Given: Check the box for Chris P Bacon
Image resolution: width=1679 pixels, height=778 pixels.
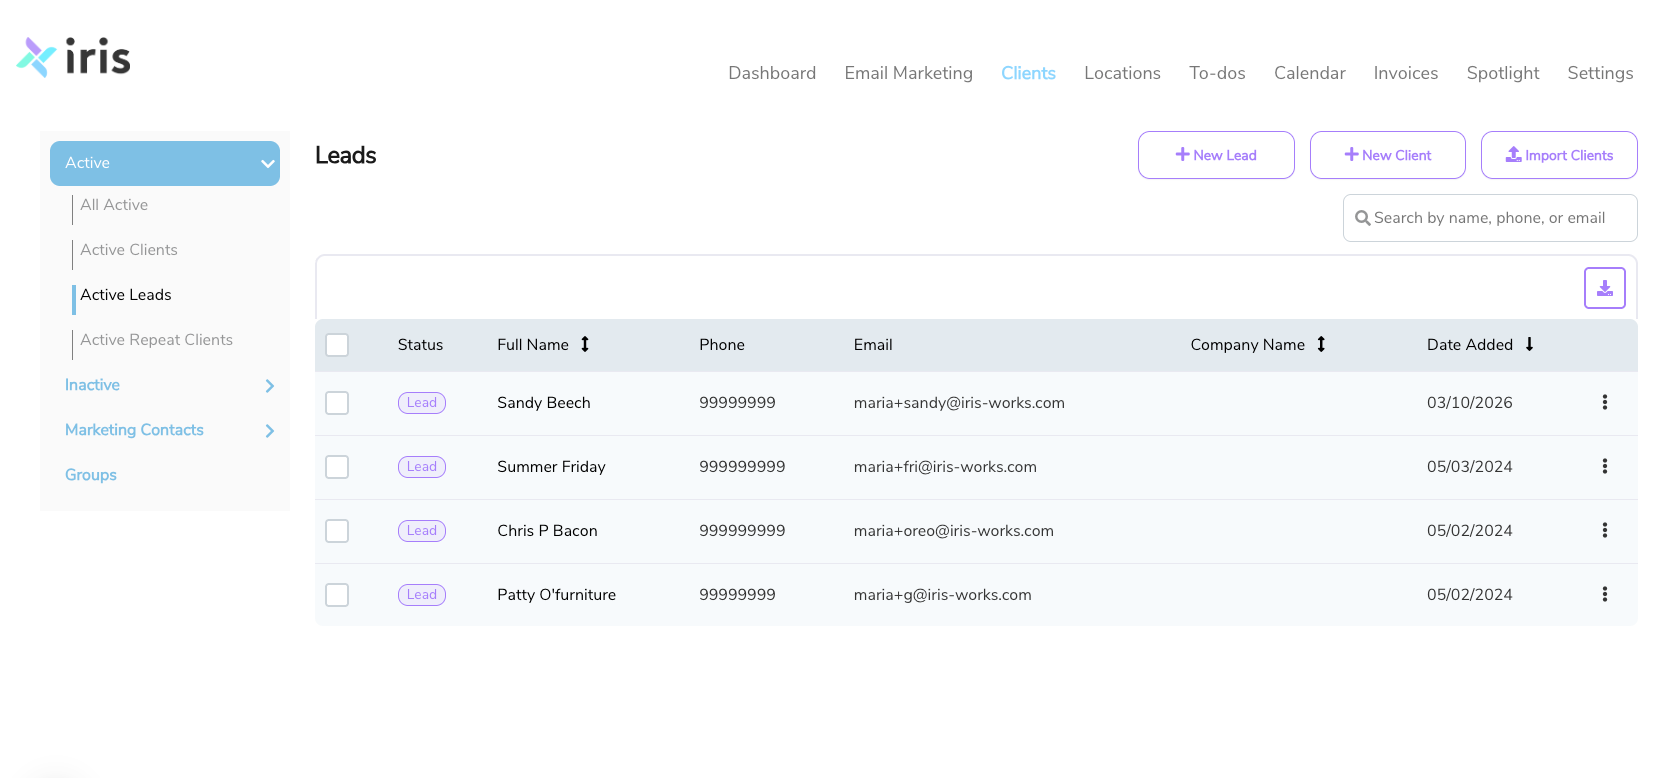Looking at the screenshot, I should tap(337, 531).
